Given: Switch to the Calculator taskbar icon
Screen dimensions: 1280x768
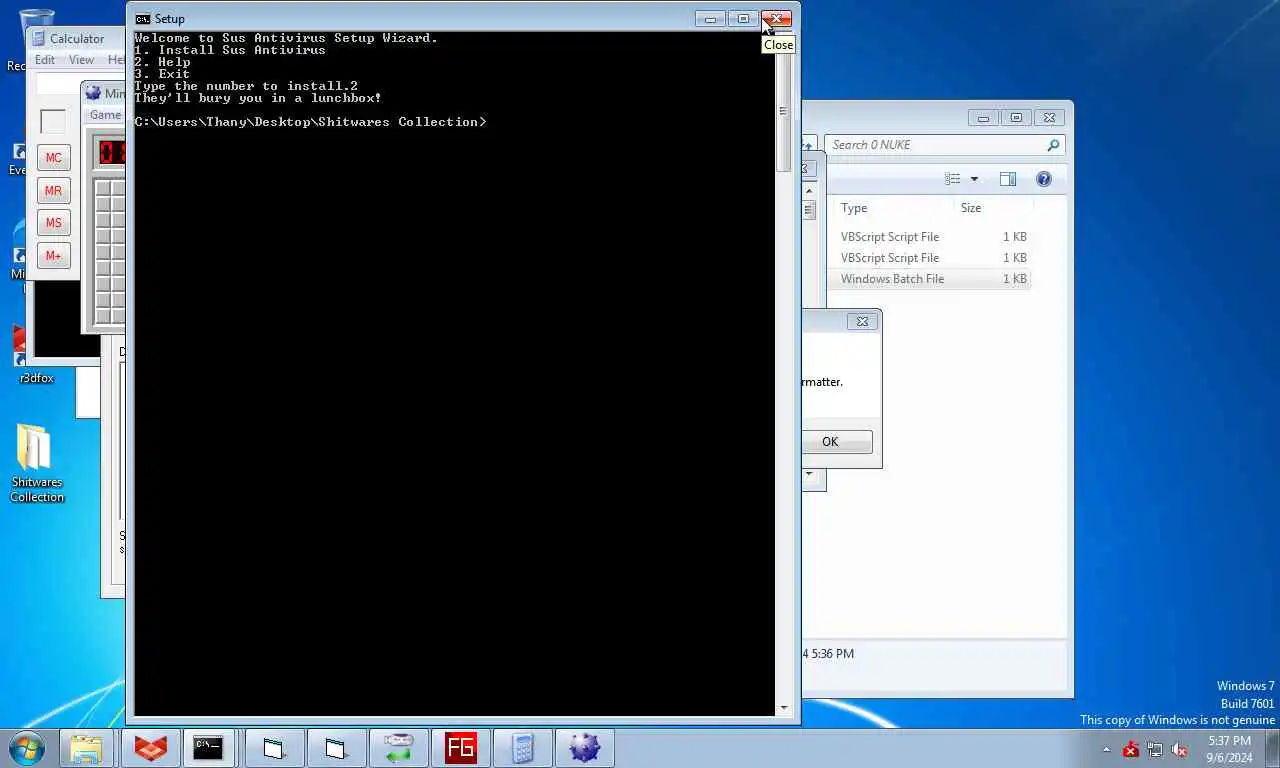Looking at the screenshot, I should [522, 748].
